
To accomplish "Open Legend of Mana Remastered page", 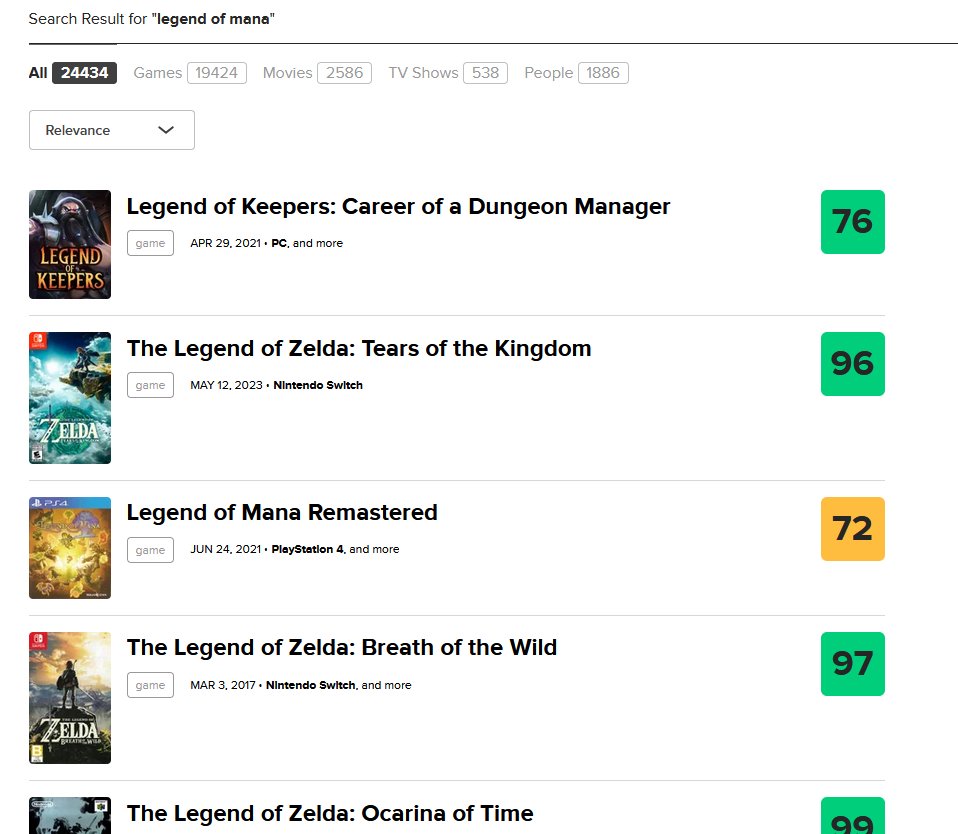I will (x=282, y=512).
